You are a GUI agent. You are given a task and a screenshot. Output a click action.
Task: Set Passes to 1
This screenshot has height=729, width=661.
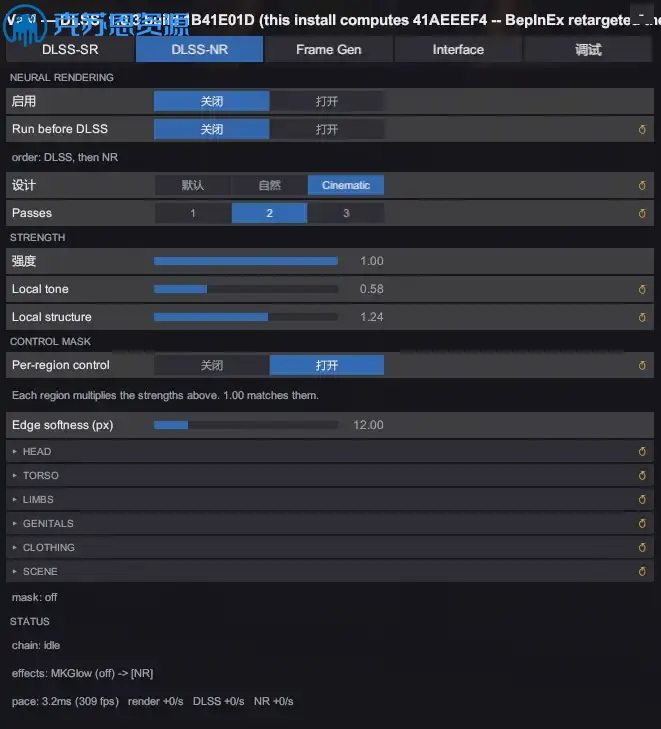(x=192, y=213)
